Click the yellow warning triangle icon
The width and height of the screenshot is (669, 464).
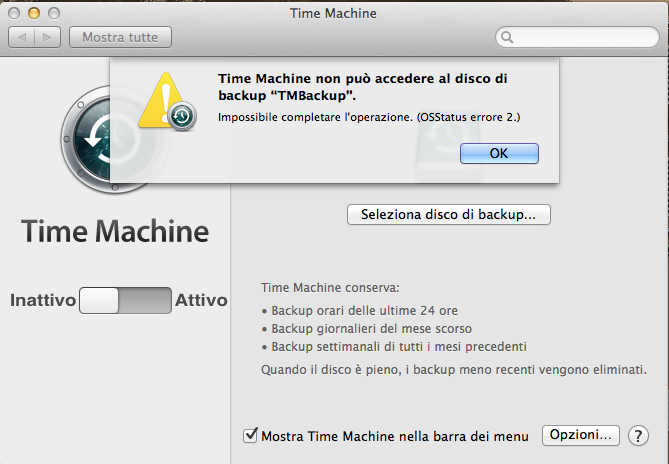pos(160,100)
